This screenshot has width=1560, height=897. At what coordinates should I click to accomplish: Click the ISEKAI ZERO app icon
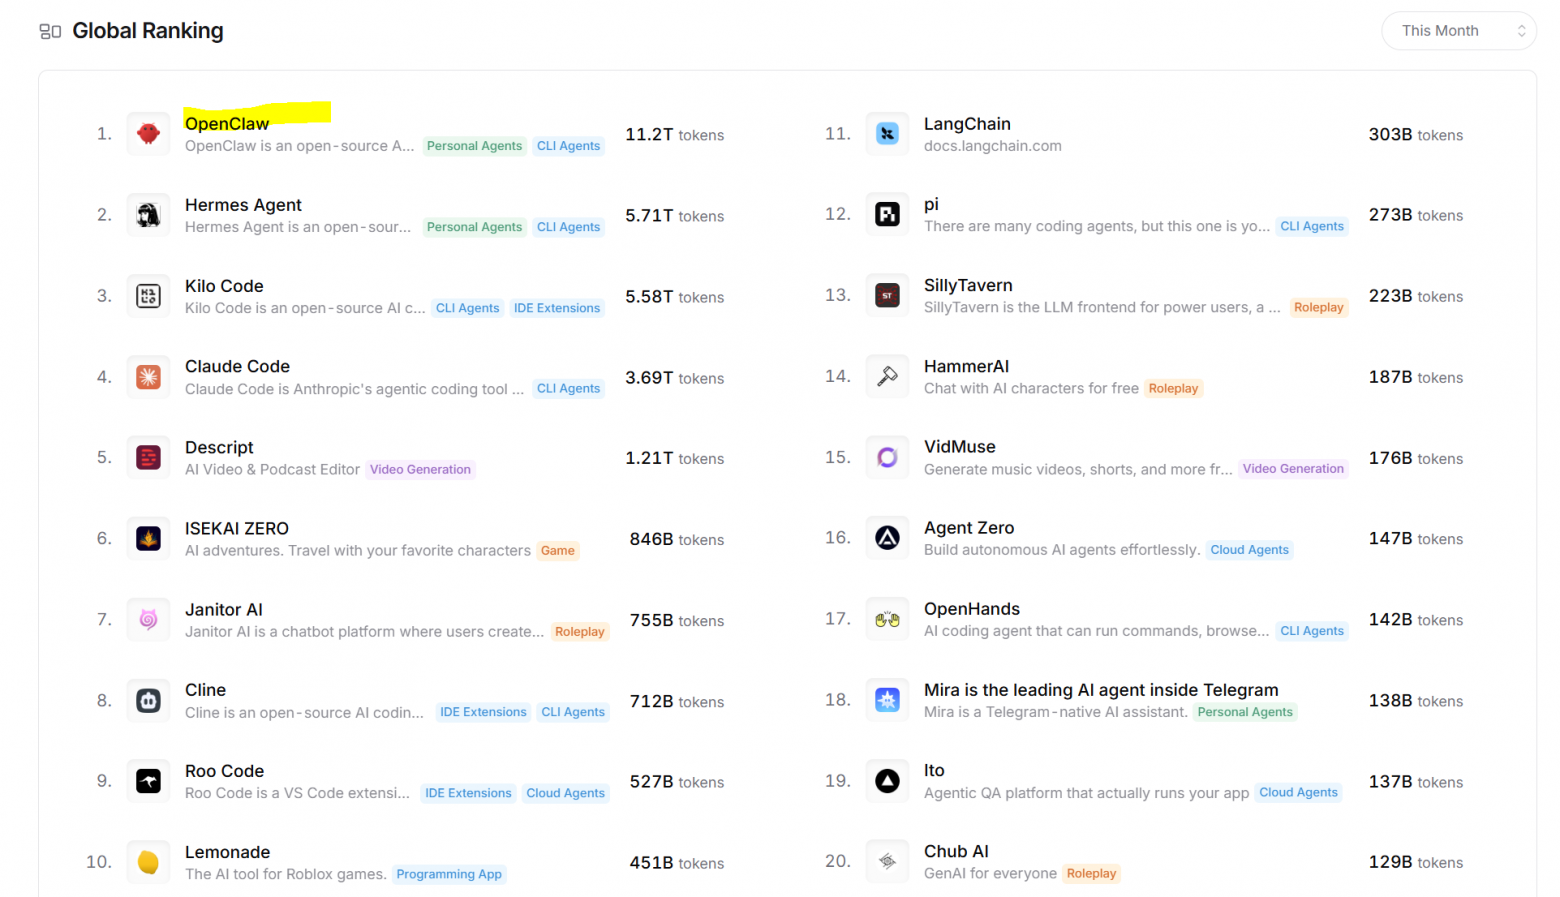(148, 539)
